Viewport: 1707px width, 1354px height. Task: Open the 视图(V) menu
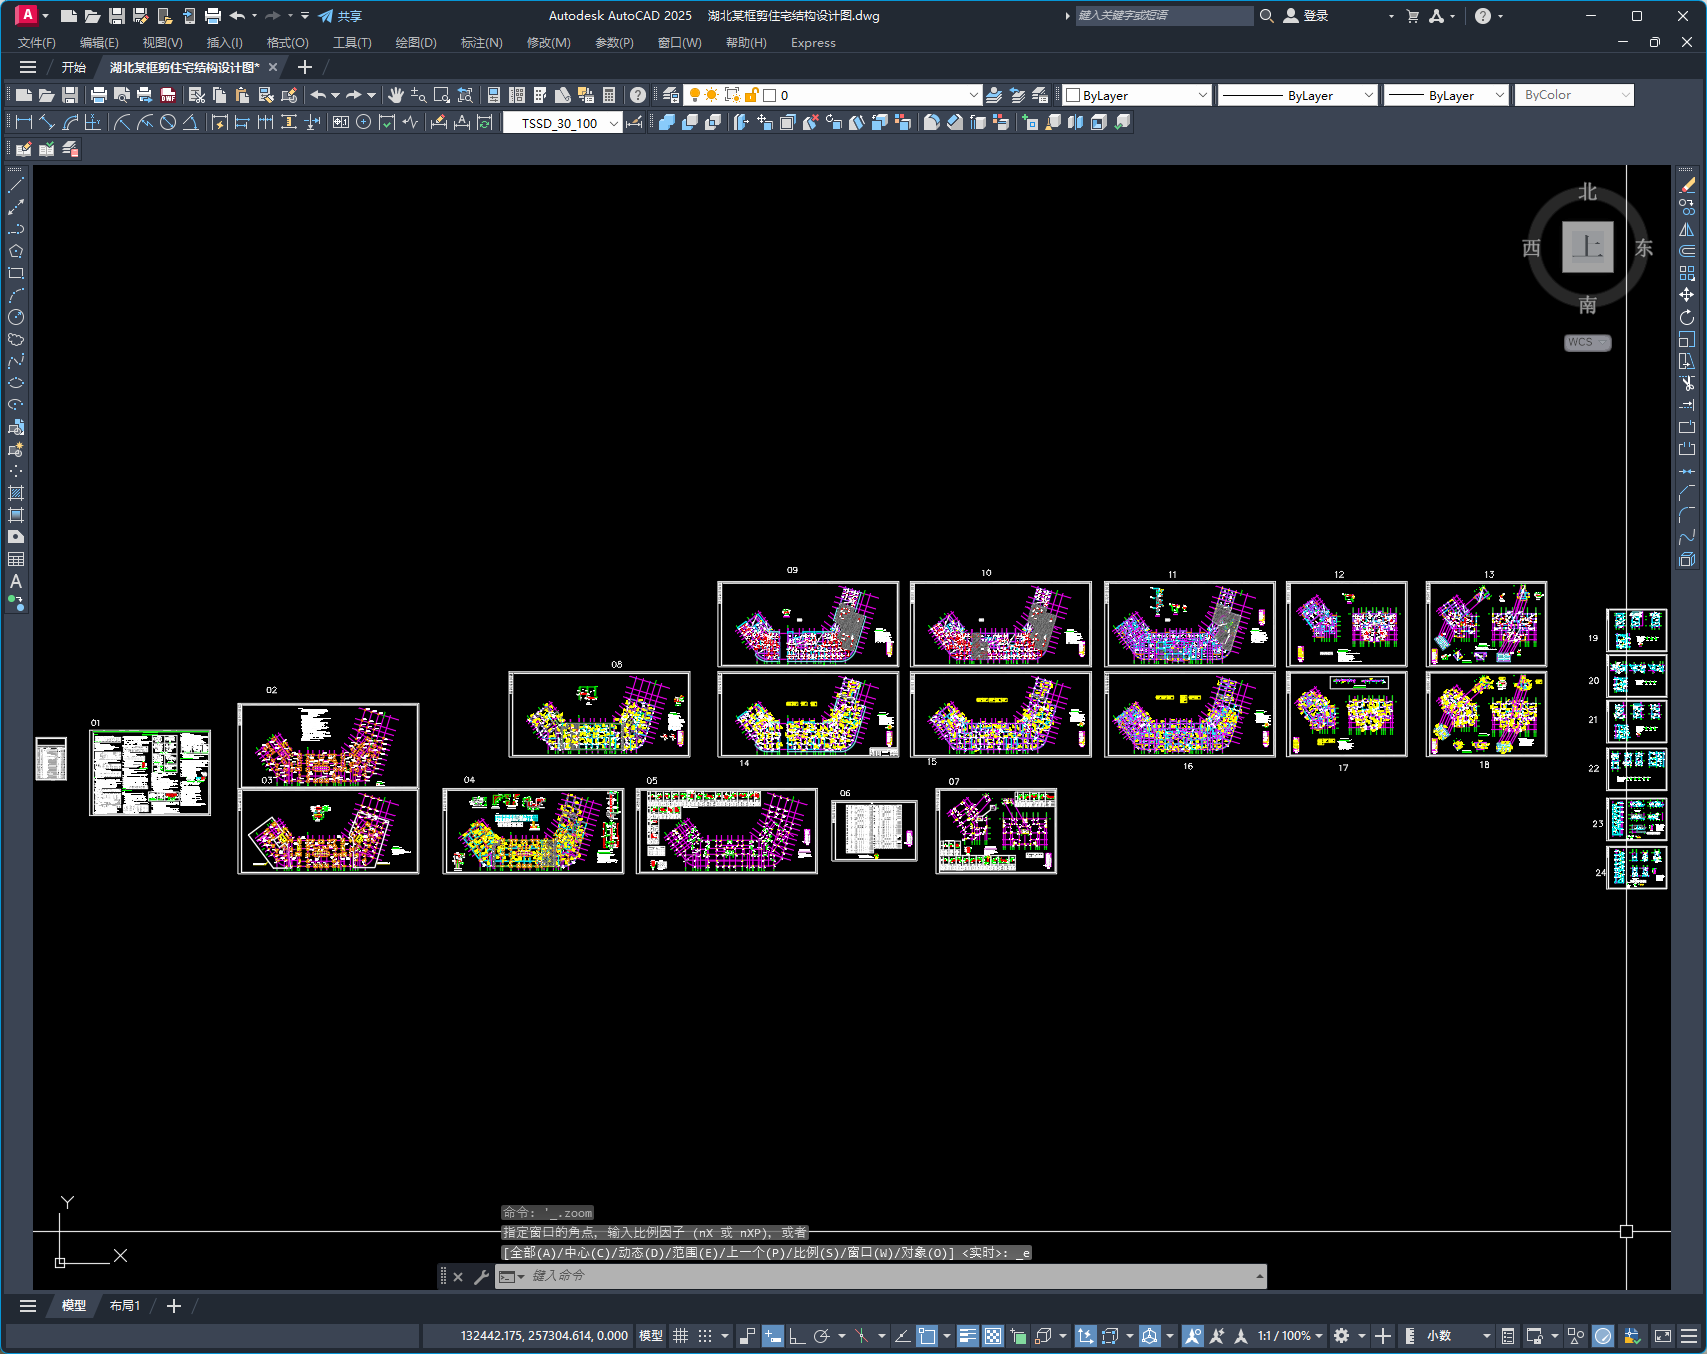[x=162, y=43]
